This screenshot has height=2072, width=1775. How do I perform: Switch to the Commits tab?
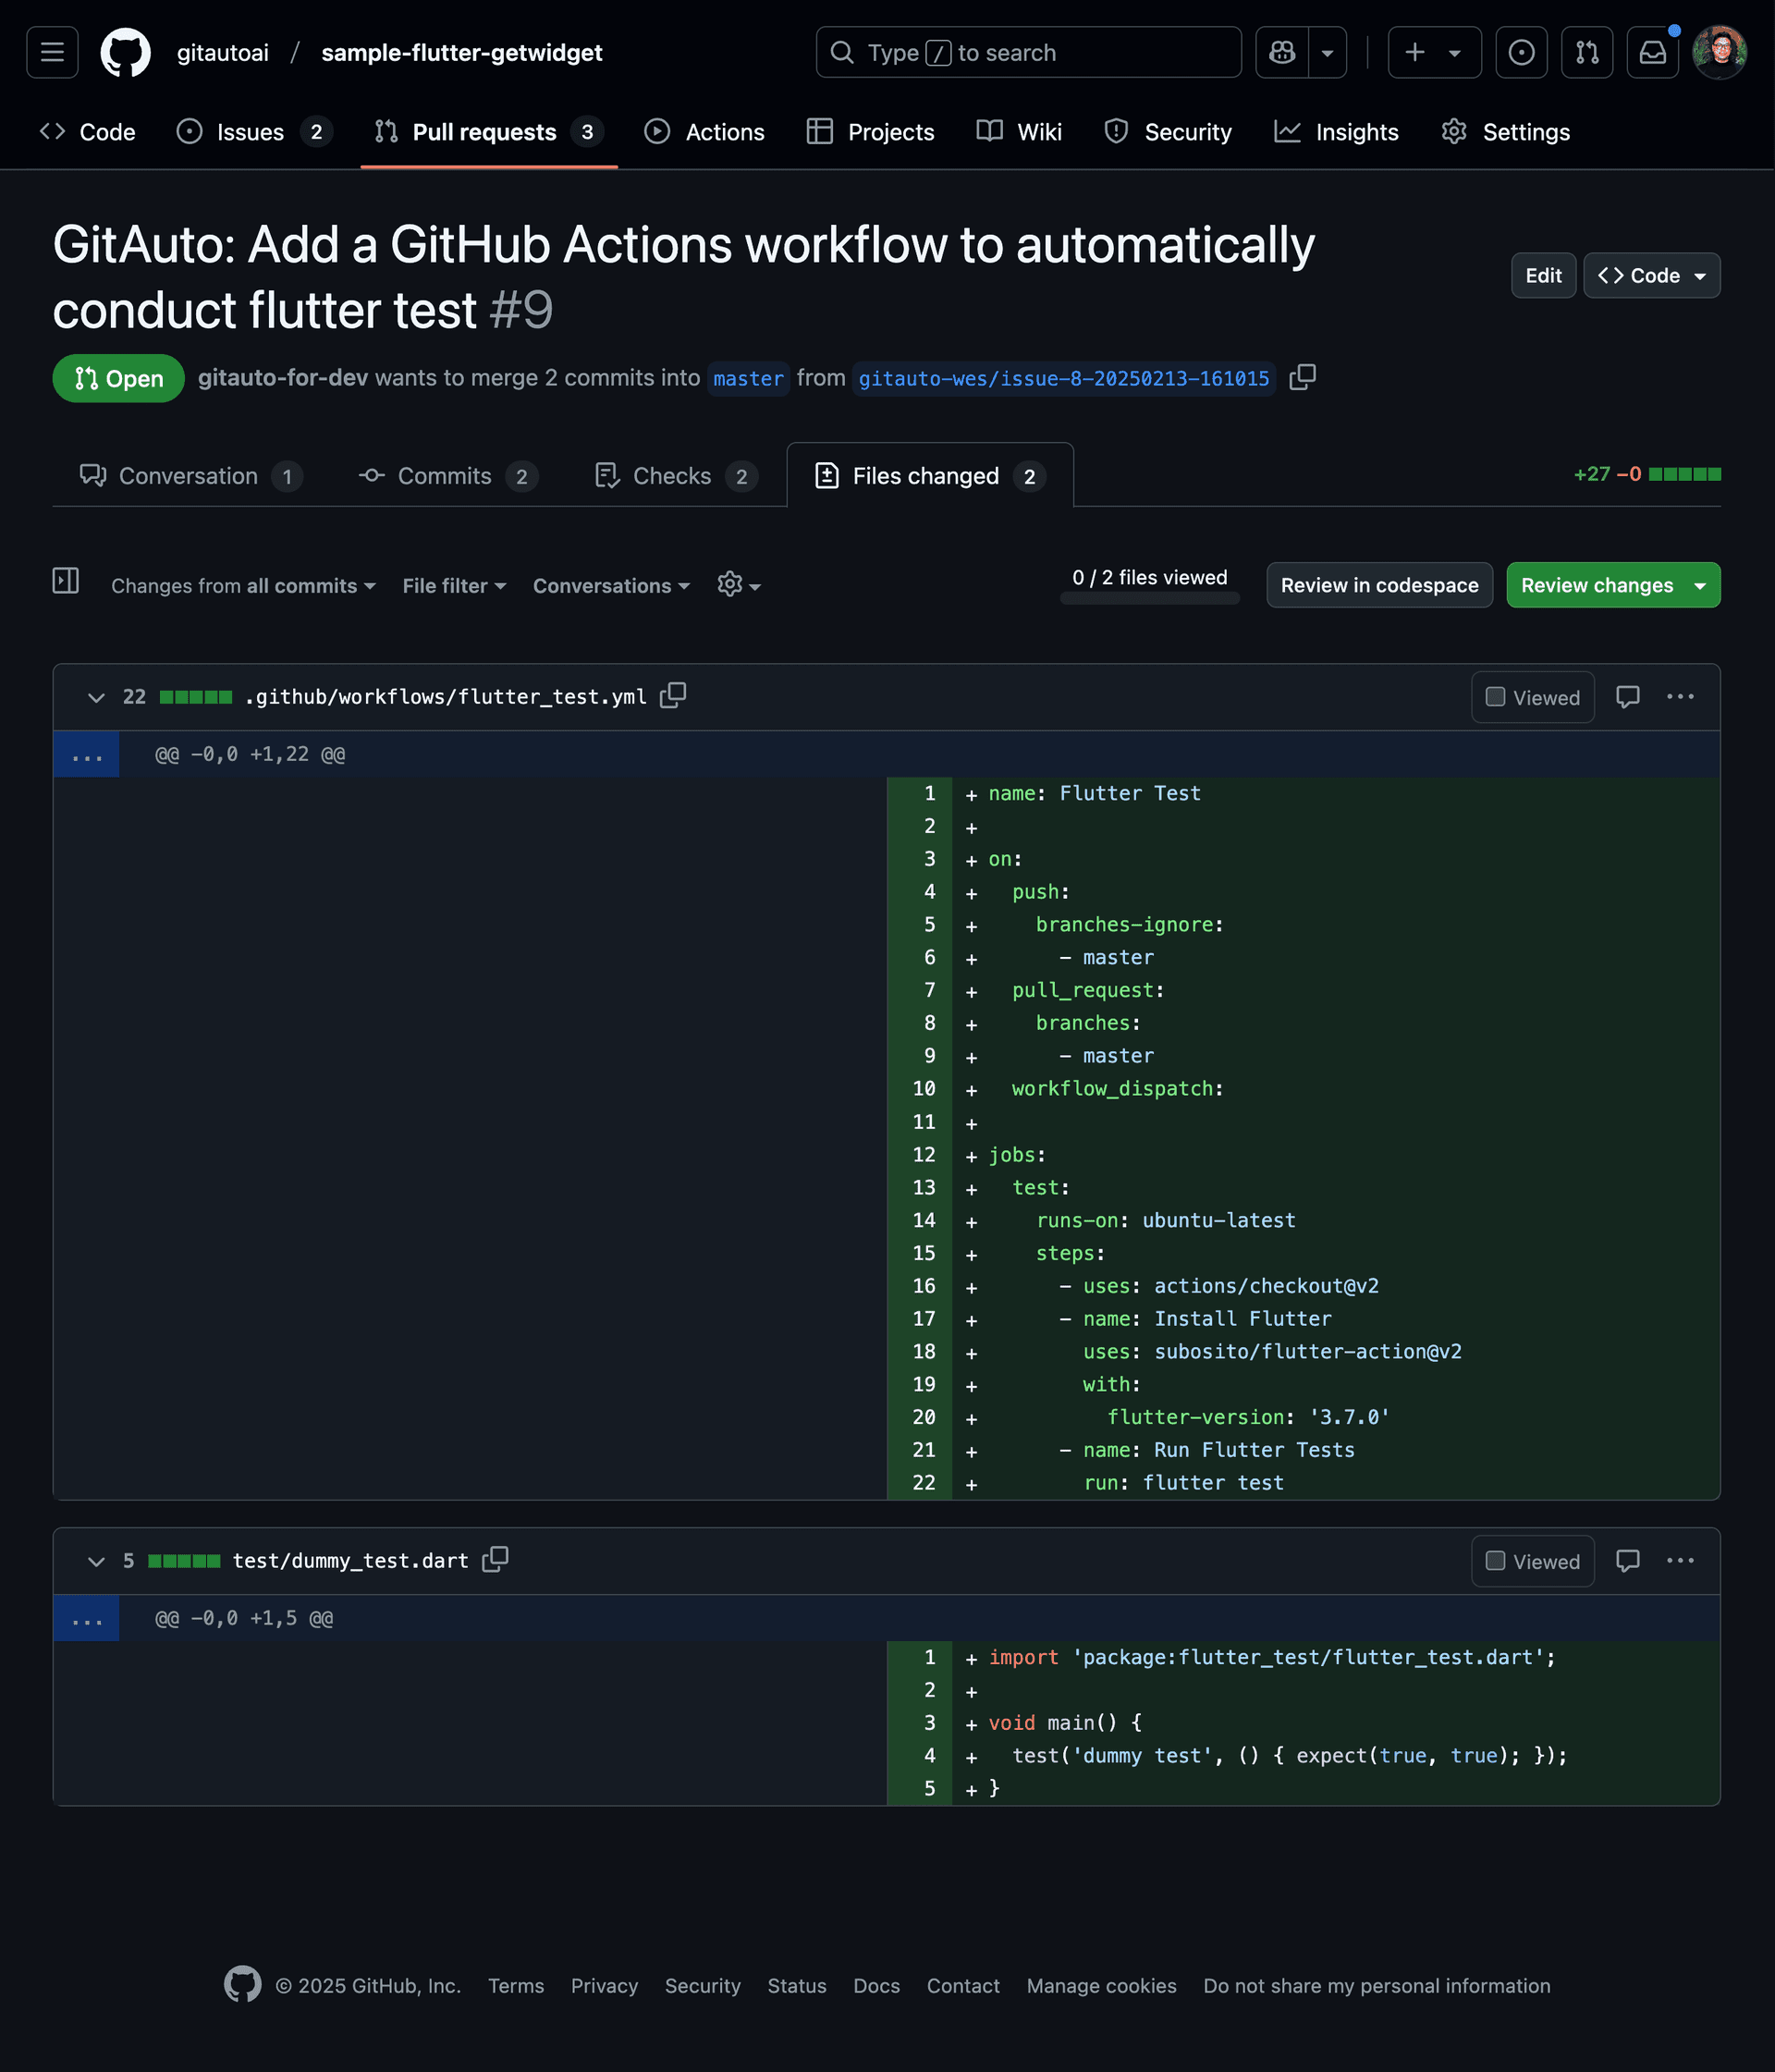tap(445, 476)
